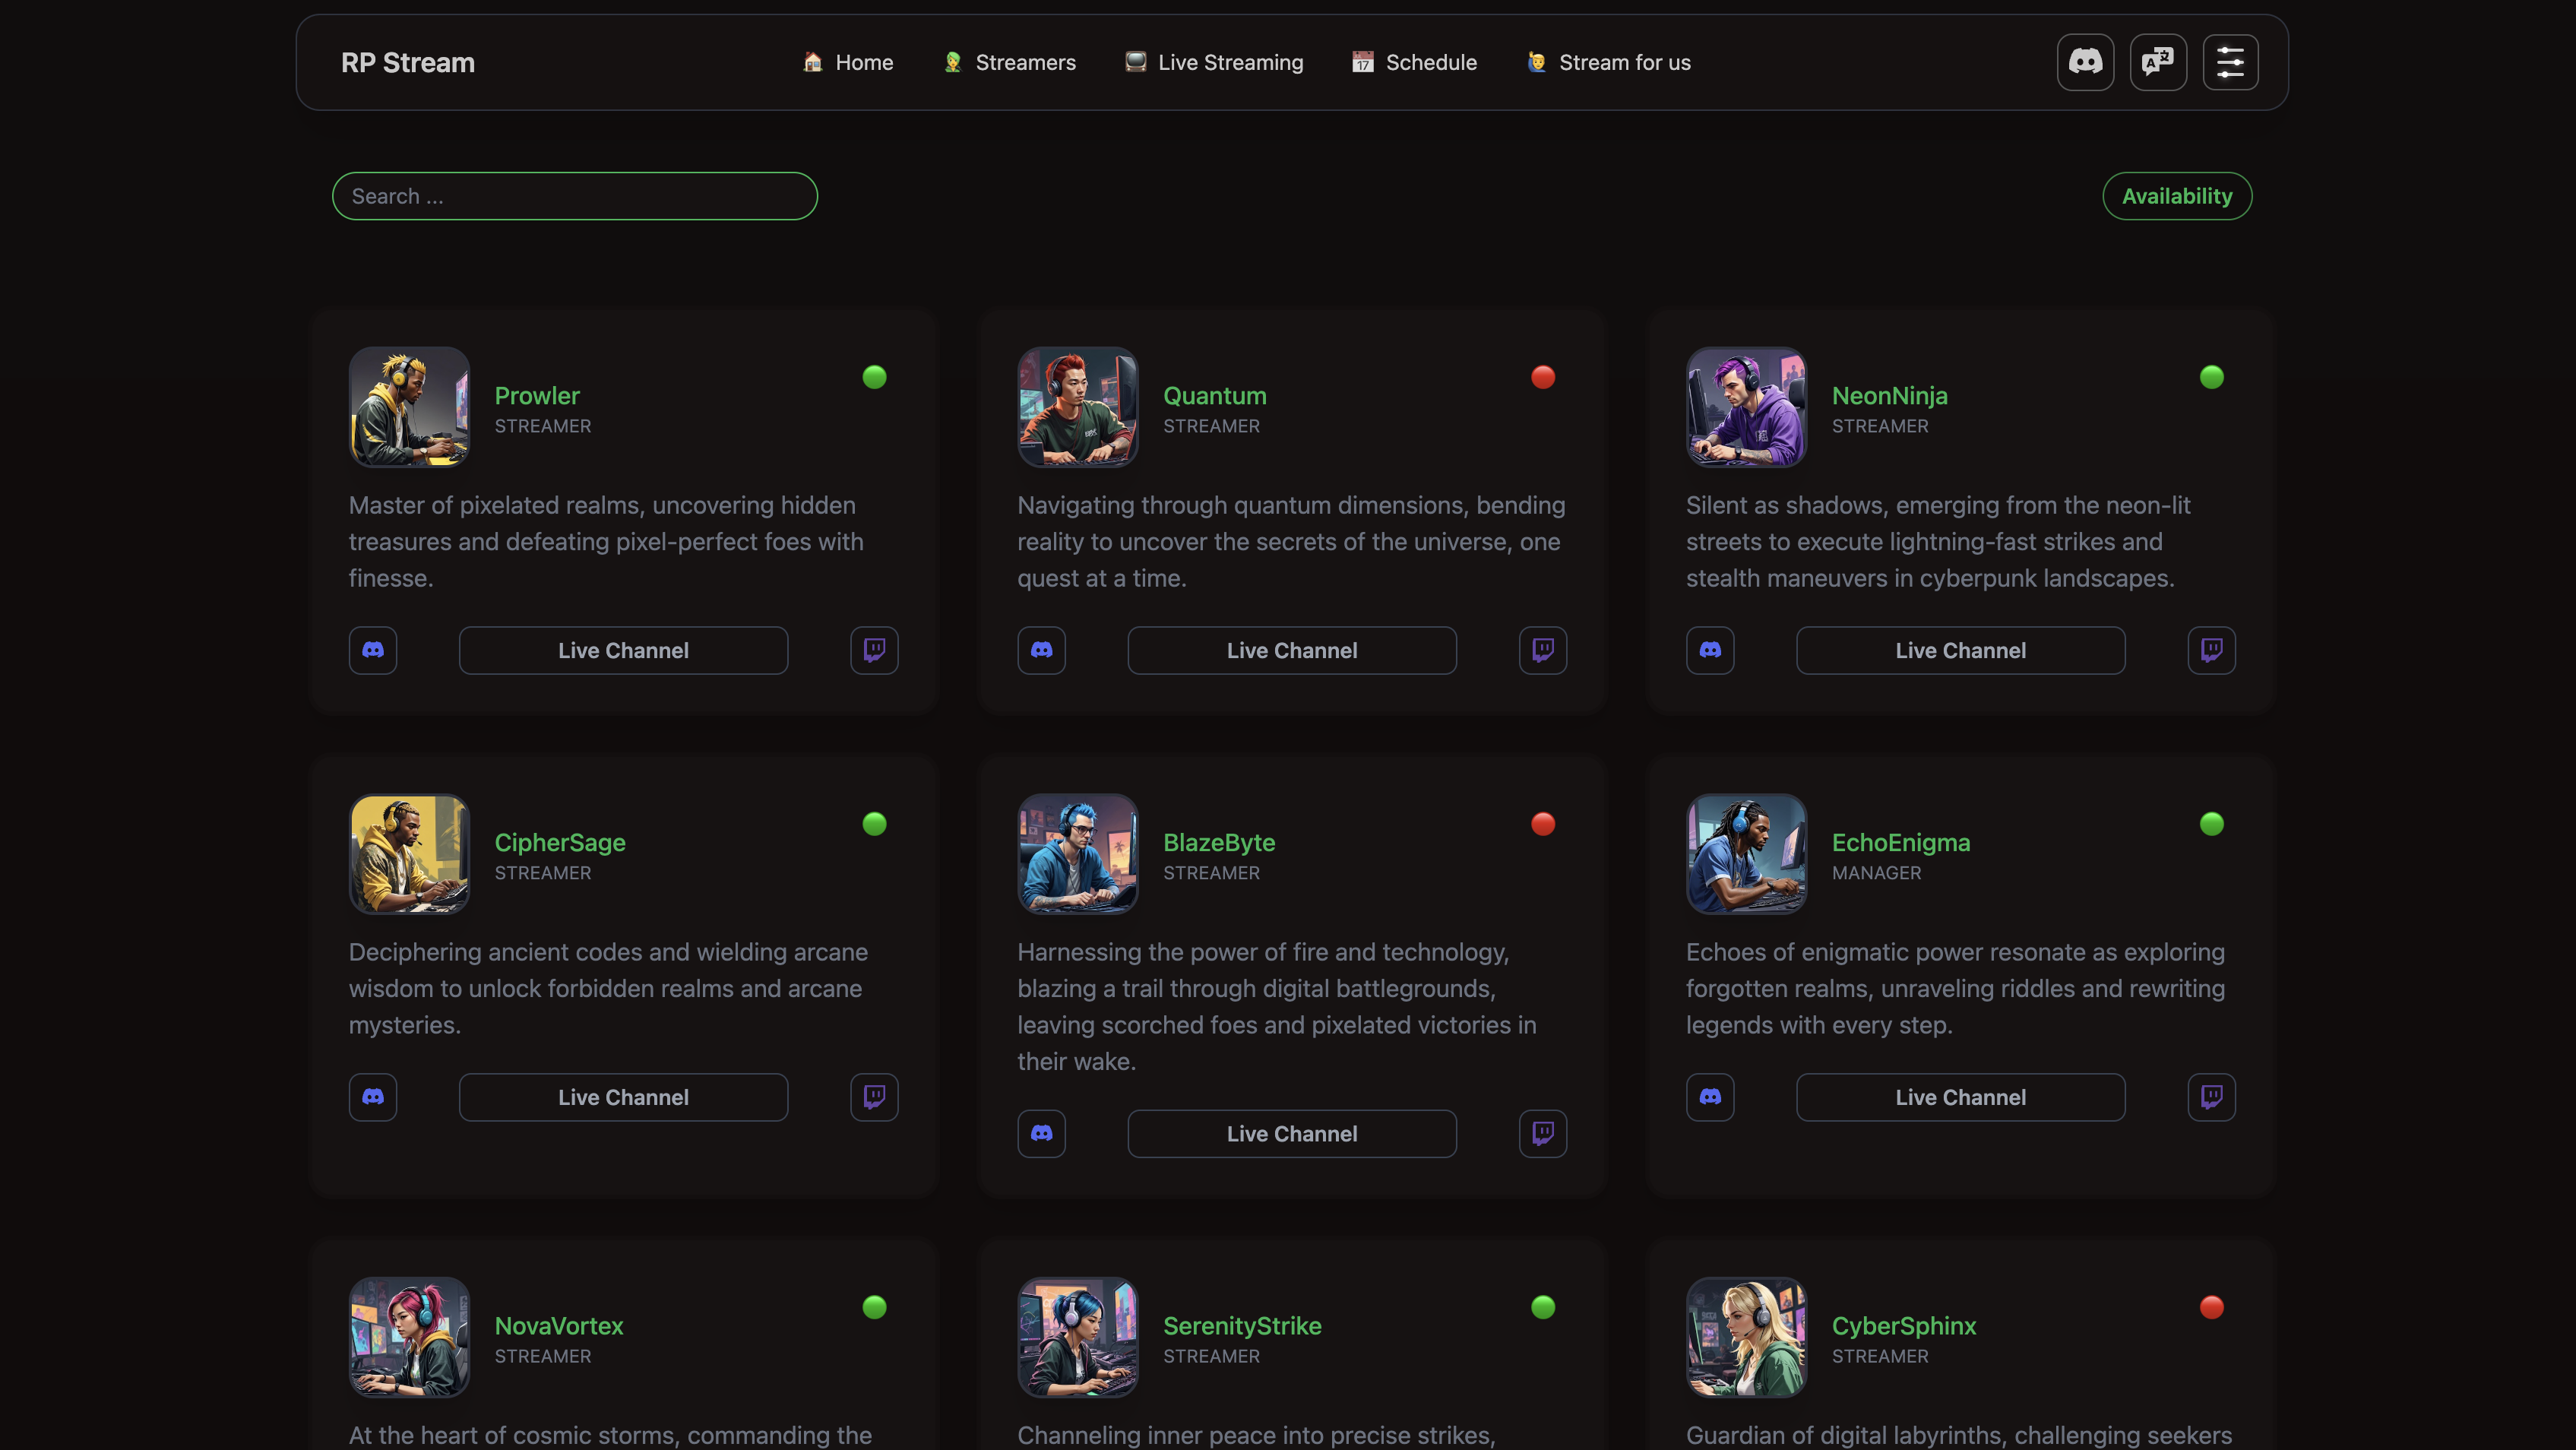Click NovaVortex's avatar thumbnail

coord(409,1336)
